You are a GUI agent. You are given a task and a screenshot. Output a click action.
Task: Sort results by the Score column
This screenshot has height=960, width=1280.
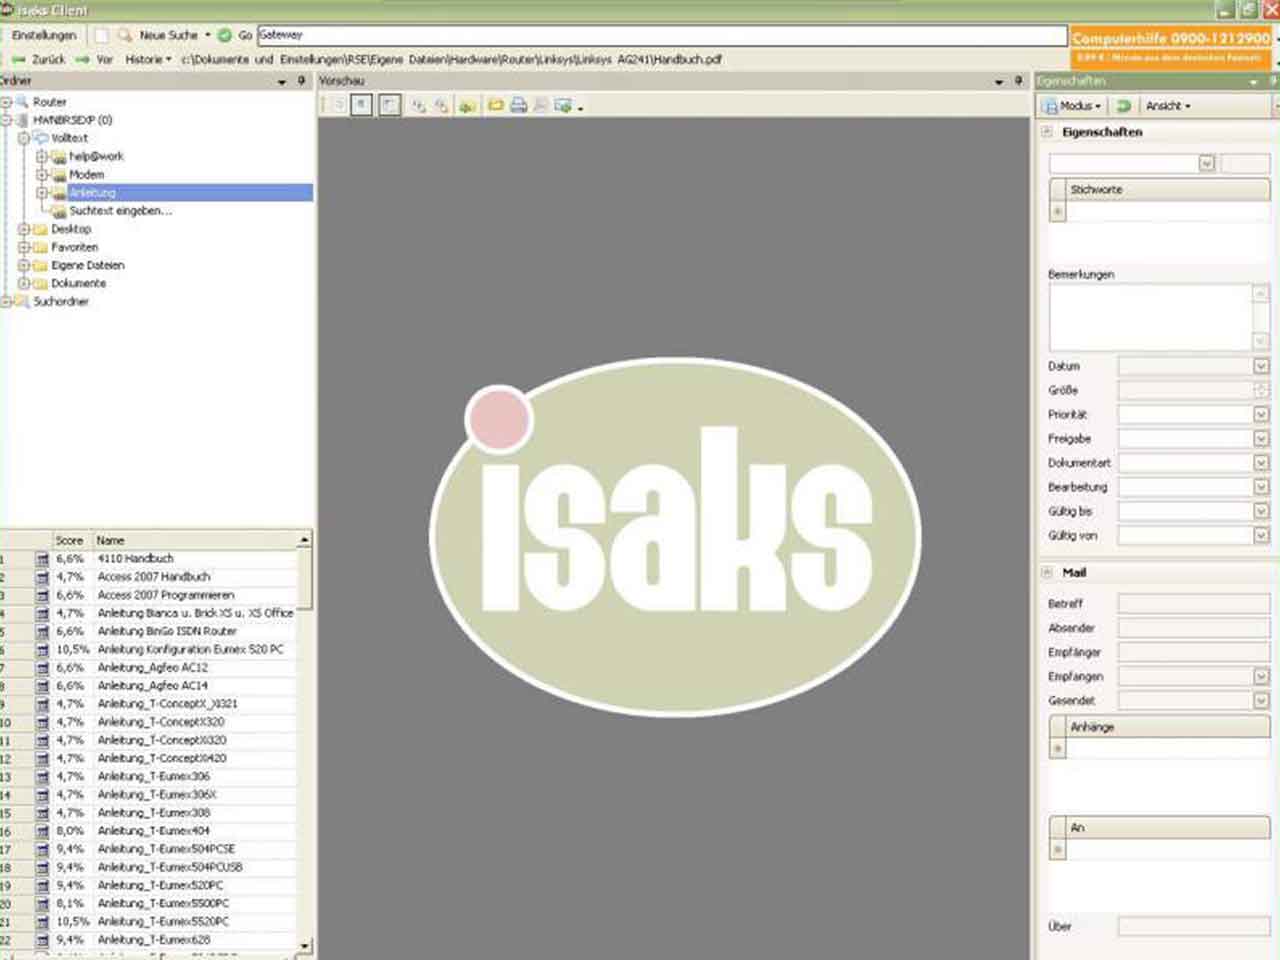(73, 540)
